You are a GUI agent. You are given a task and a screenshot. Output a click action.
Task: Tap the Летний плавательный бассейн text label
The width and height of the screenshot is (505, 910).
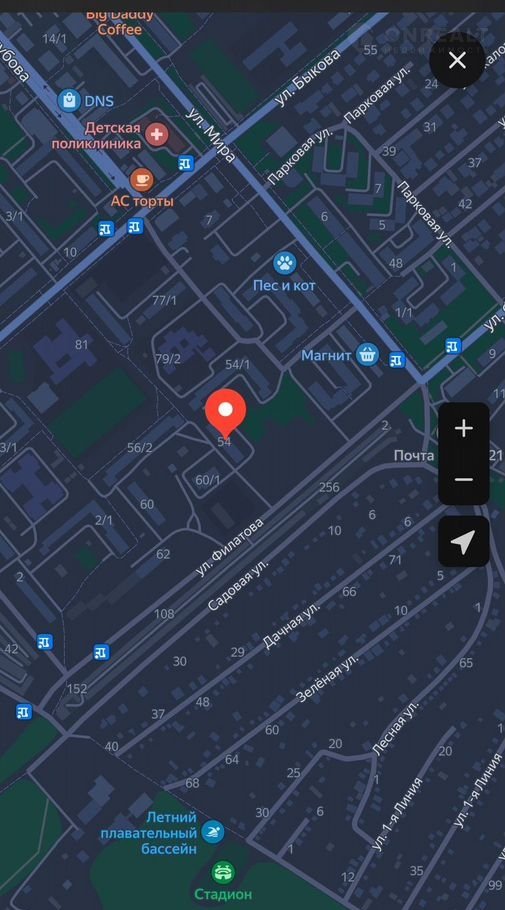(x=149, y=833)
